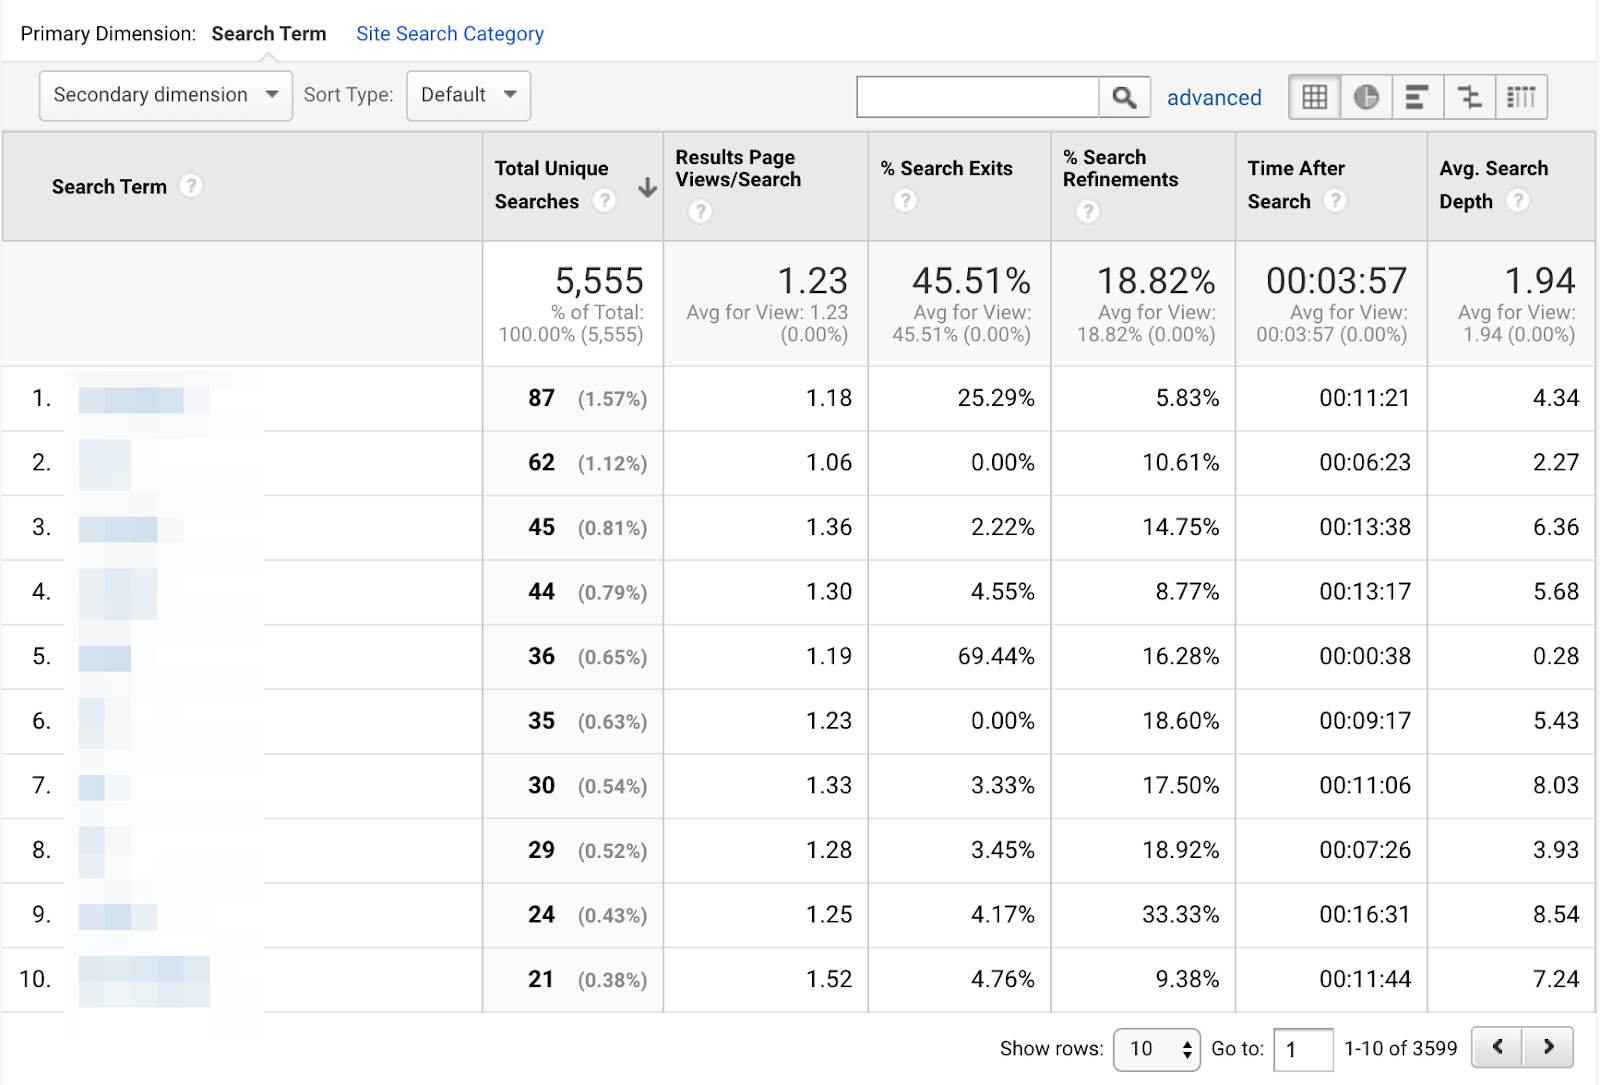The image size is (1600, 1085).
Task: Click the search magnifier icon
Action: click(x=1124, y=96)
